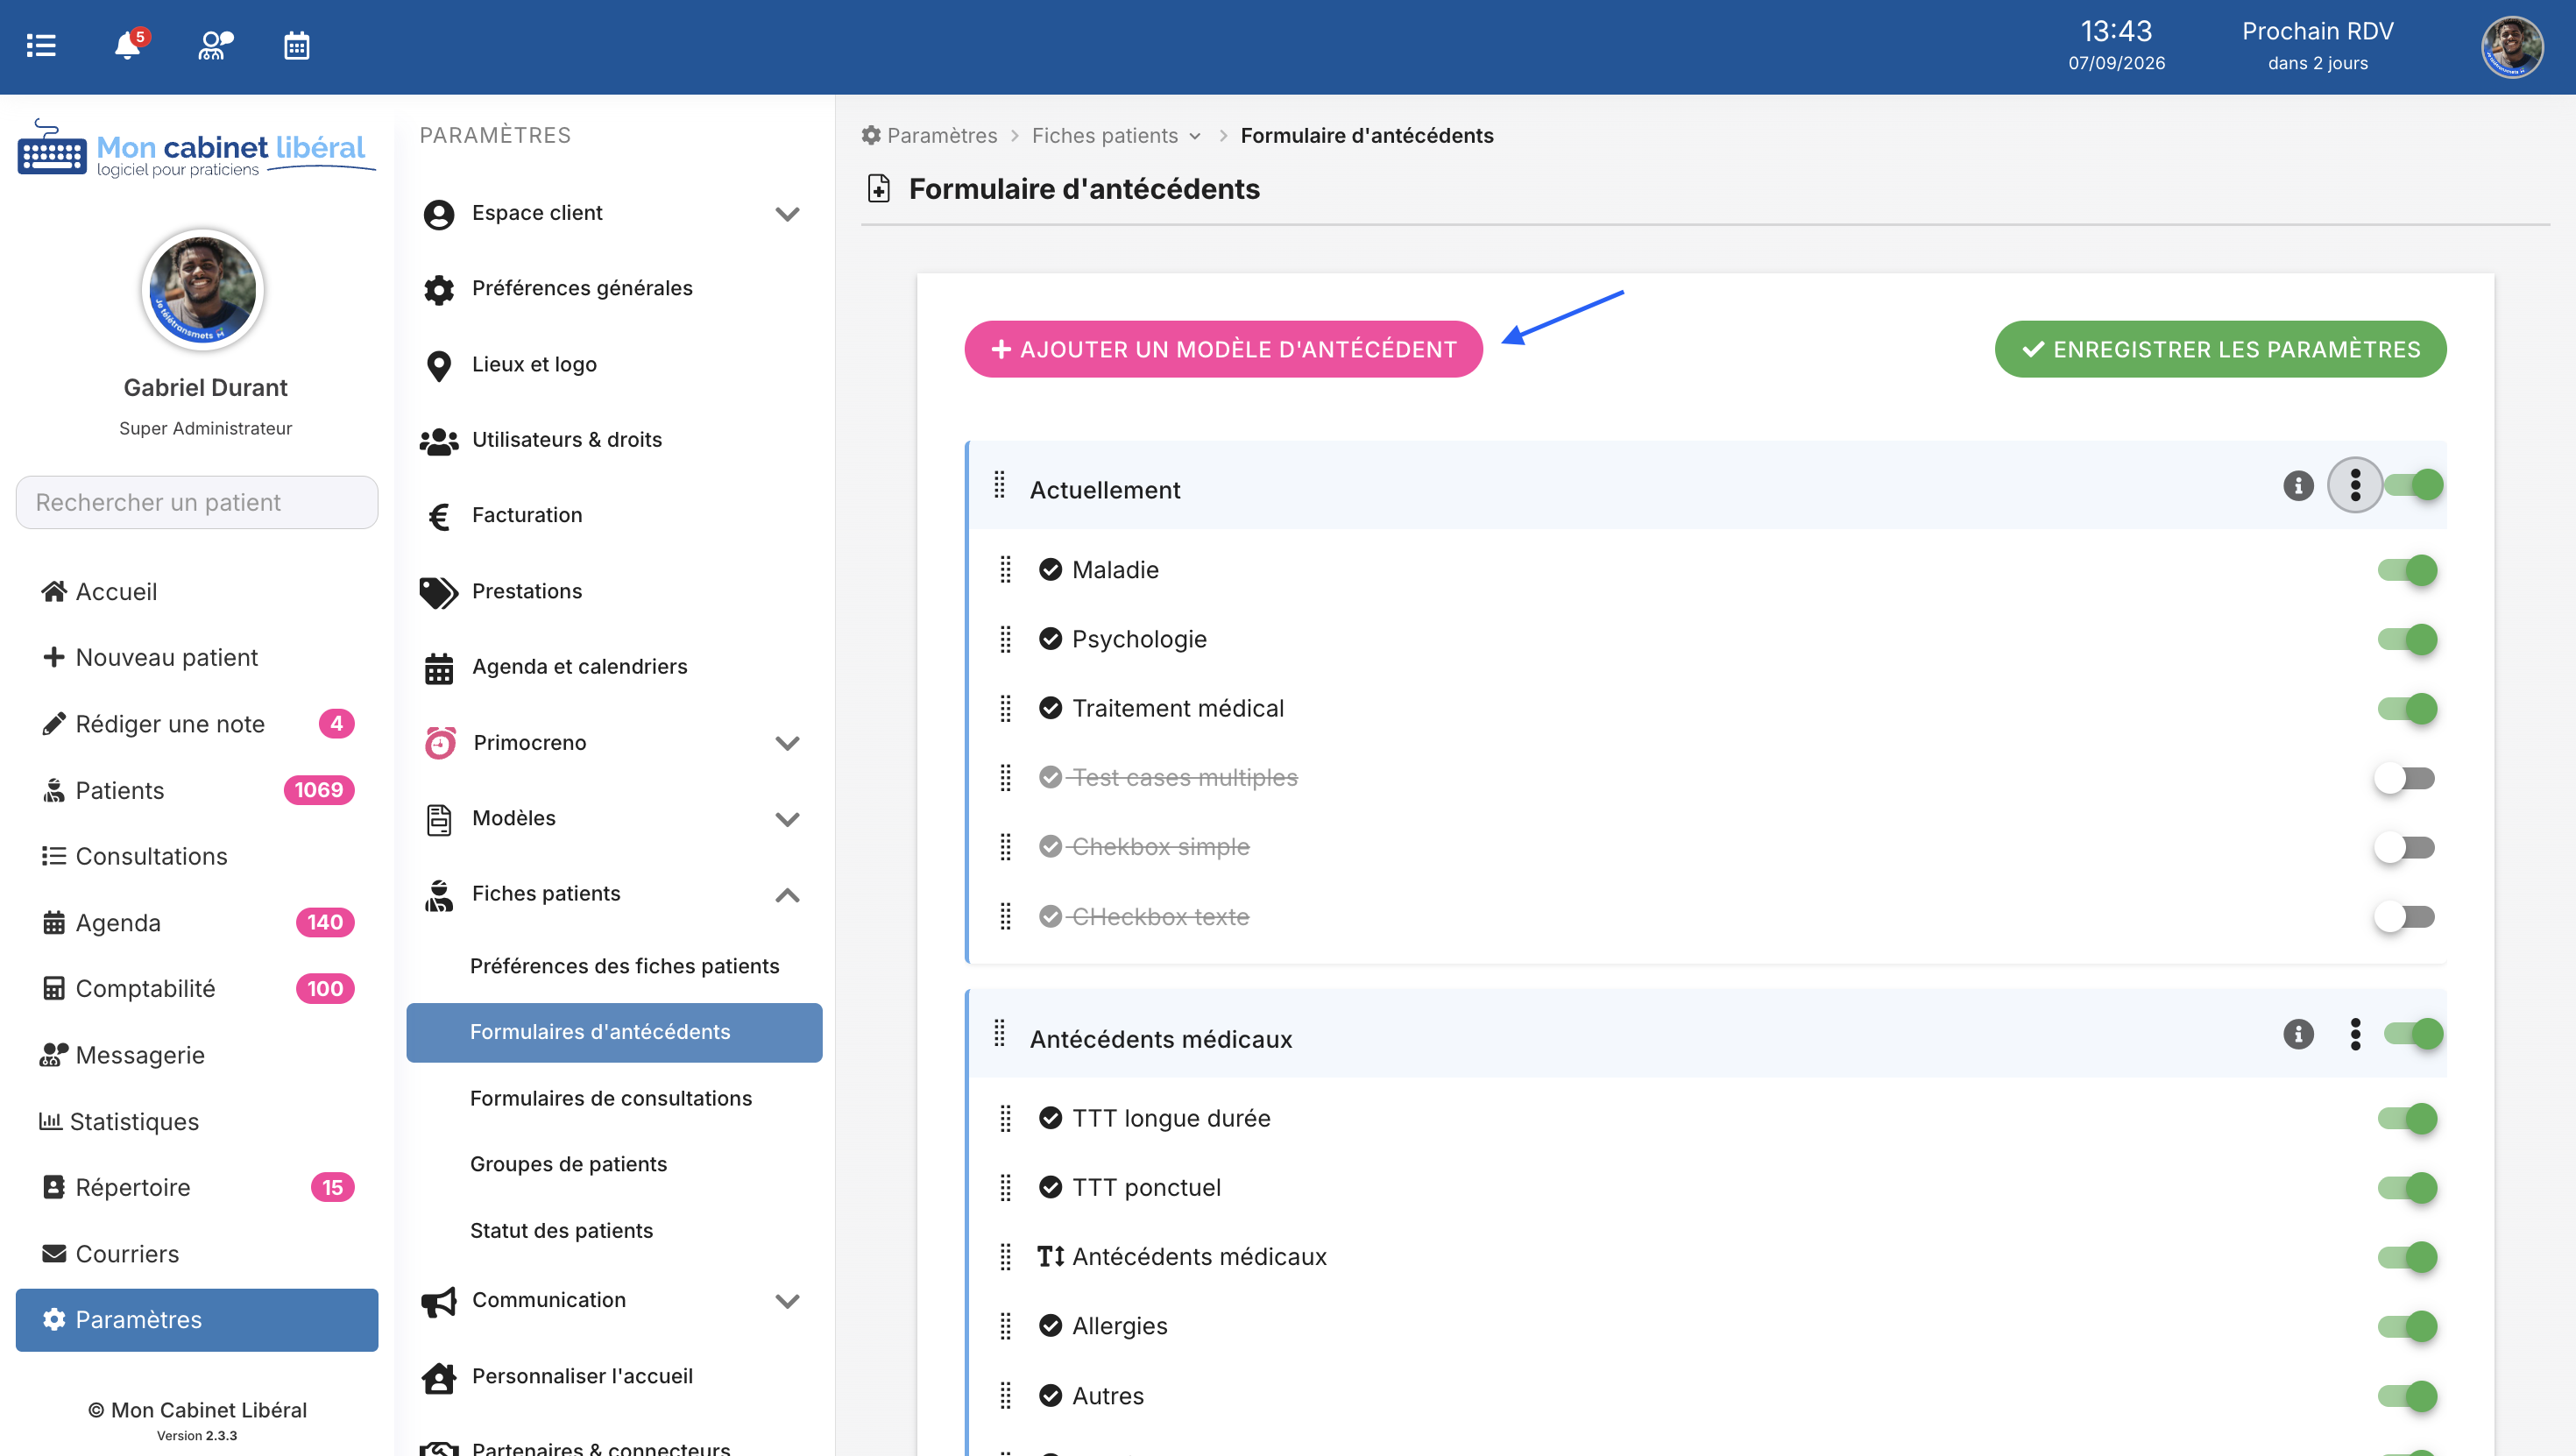The height and width of the screenshot is (1456, 2576).
Task: Click drag handle of Actuellement header
Action: click(999, 485)
